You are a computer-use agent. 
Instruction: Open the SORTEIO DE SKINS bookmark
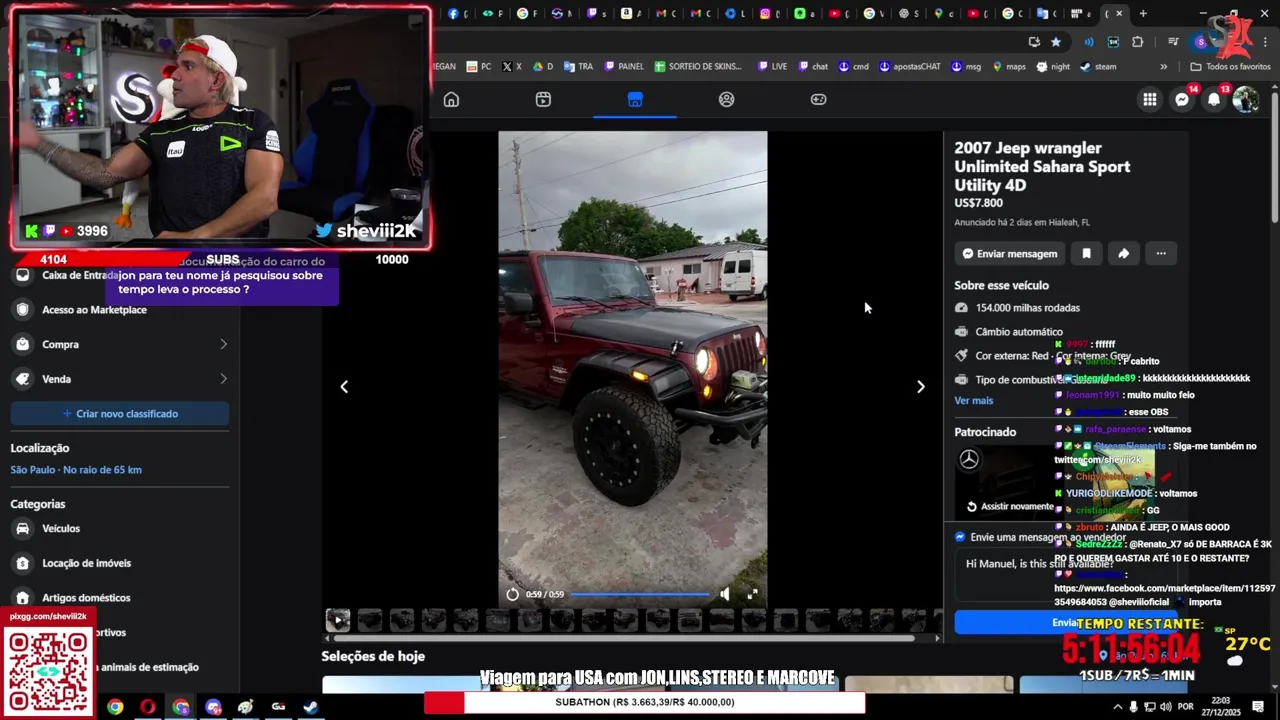pos(698,66)
